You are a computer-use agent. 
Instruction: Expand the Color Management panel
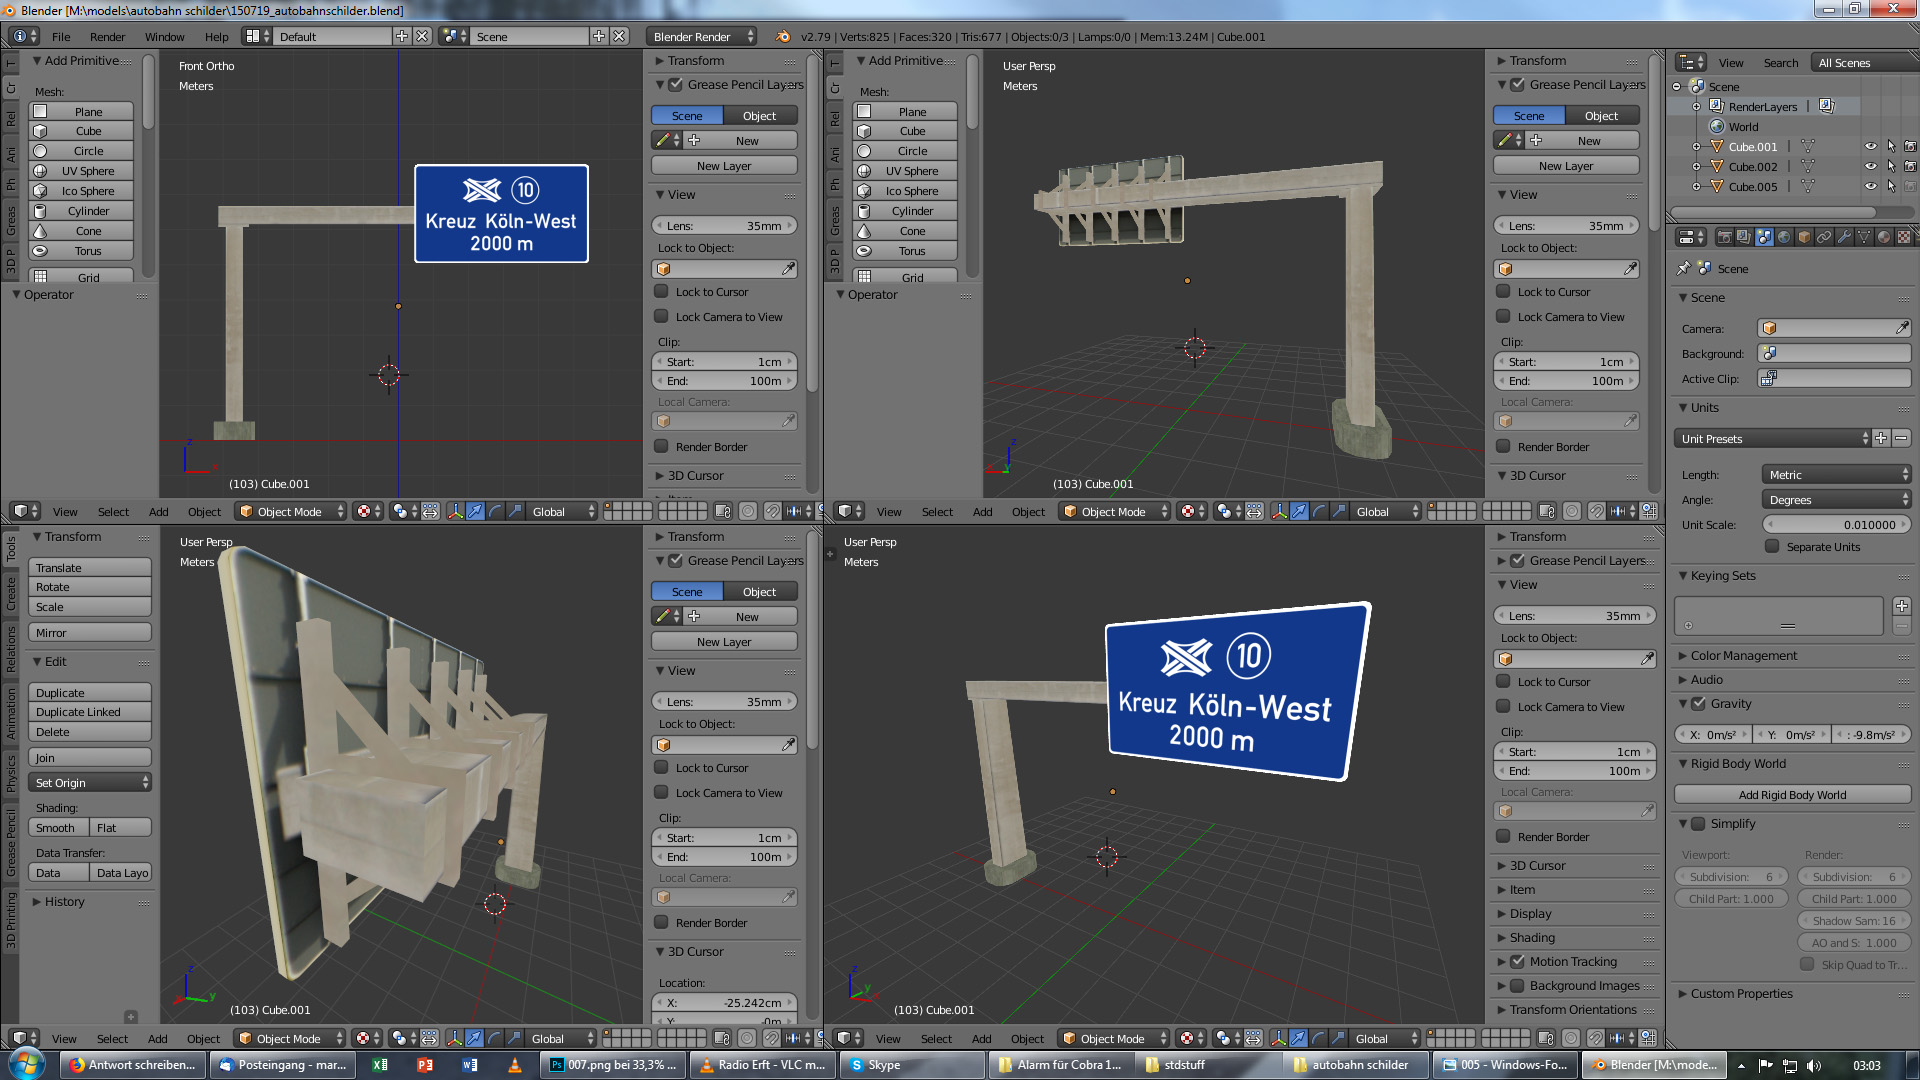pos(1743,656)
